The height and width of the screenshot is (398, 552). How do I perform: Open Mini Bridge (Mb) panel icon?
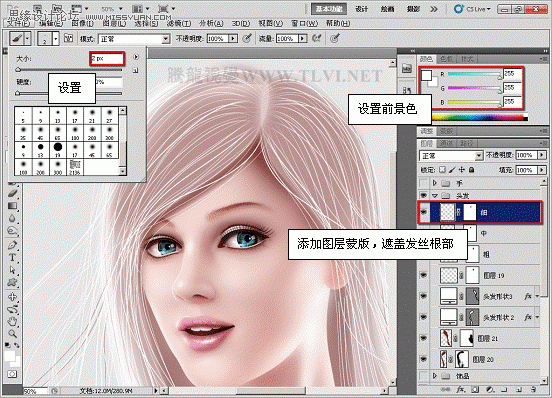pos(407,69)
